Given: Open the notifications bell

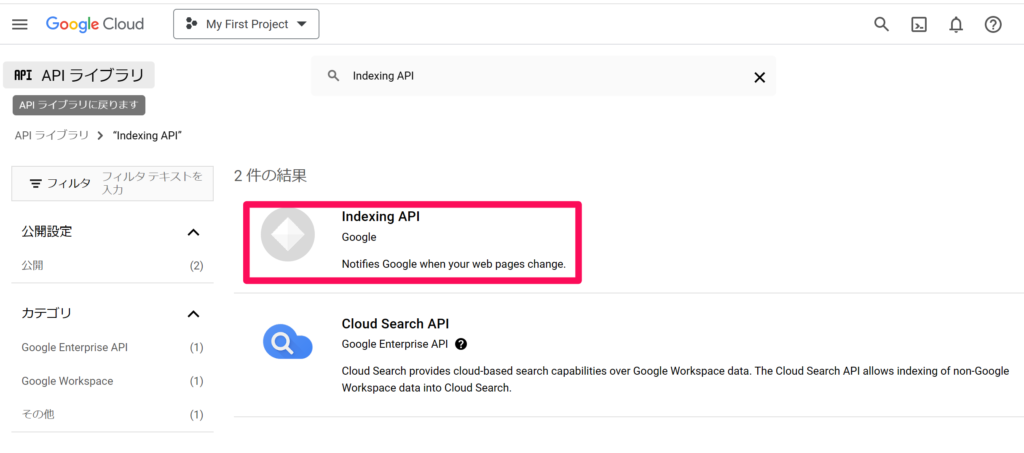Looking at the screenshot, I should click(x=956, y=25).
